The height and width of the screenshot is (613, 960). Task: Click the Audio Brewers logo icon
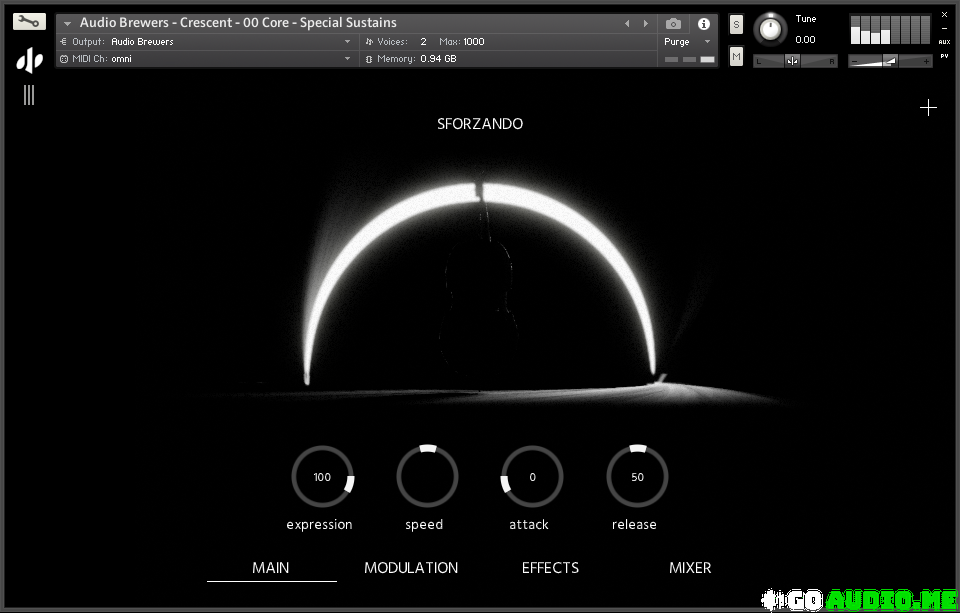tap(29, 61)
